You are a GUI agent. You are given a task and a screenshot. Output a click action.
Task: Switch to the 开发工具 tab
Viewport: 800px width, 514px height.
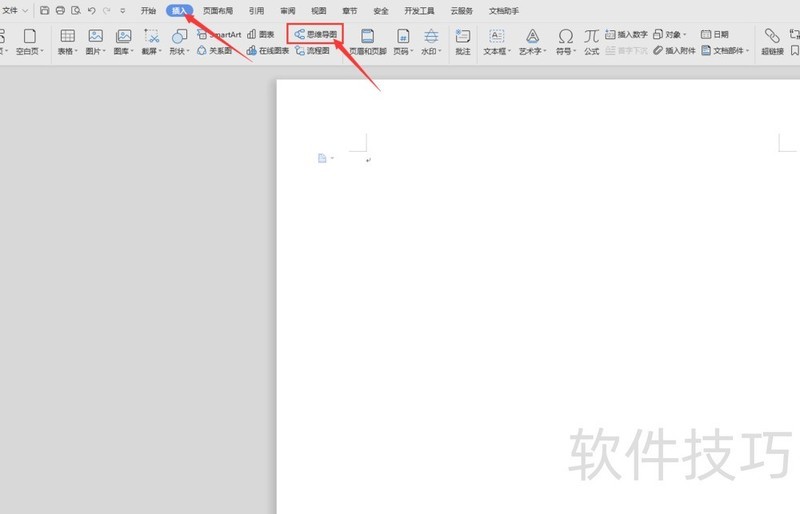coord(419,11)
